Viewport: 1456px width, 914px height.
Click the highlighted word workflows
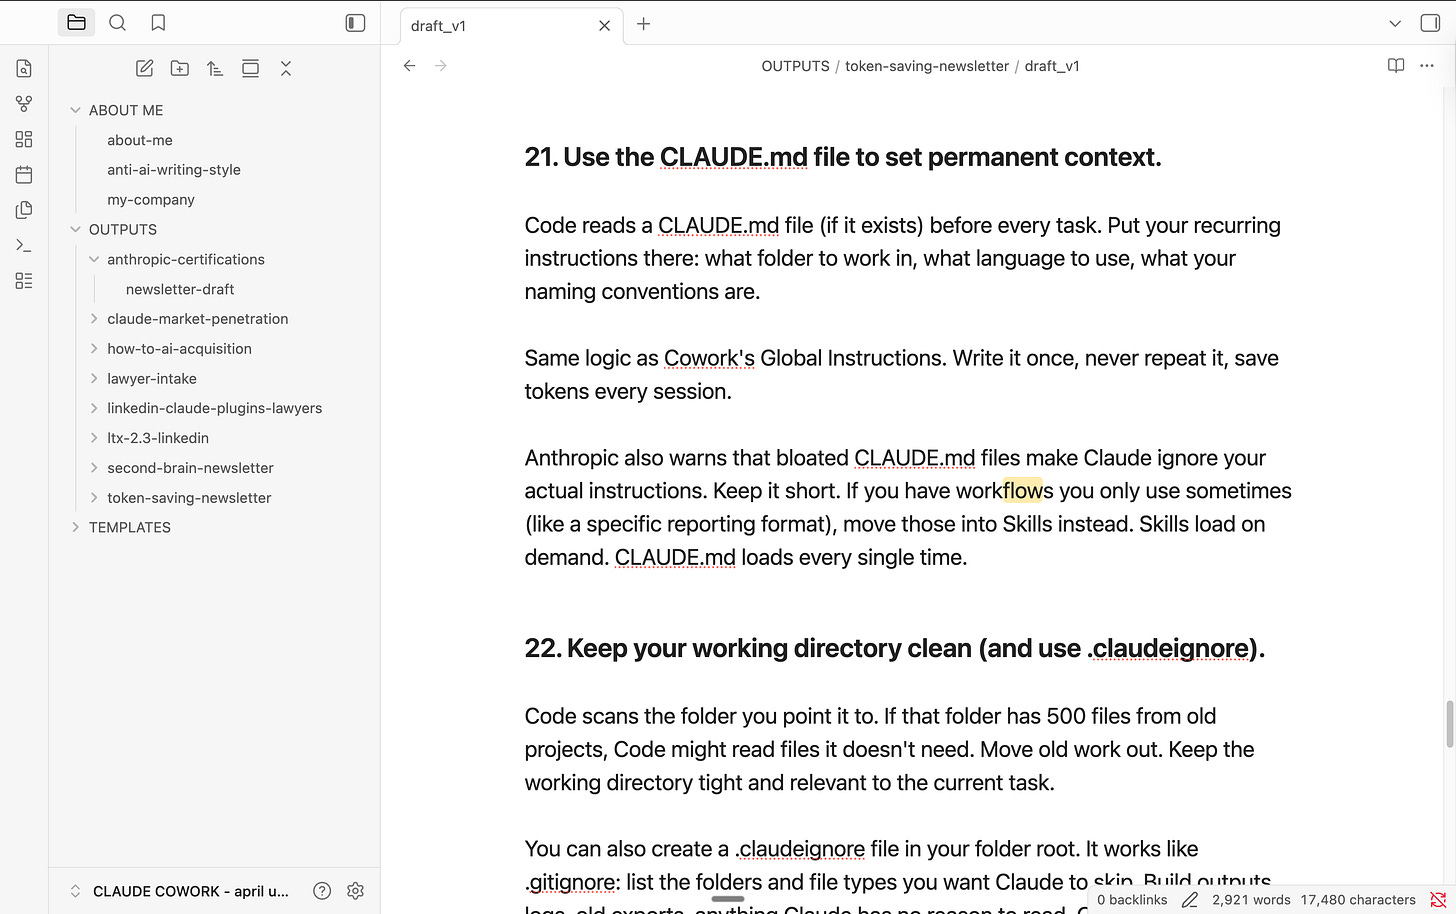(1004, 491)
